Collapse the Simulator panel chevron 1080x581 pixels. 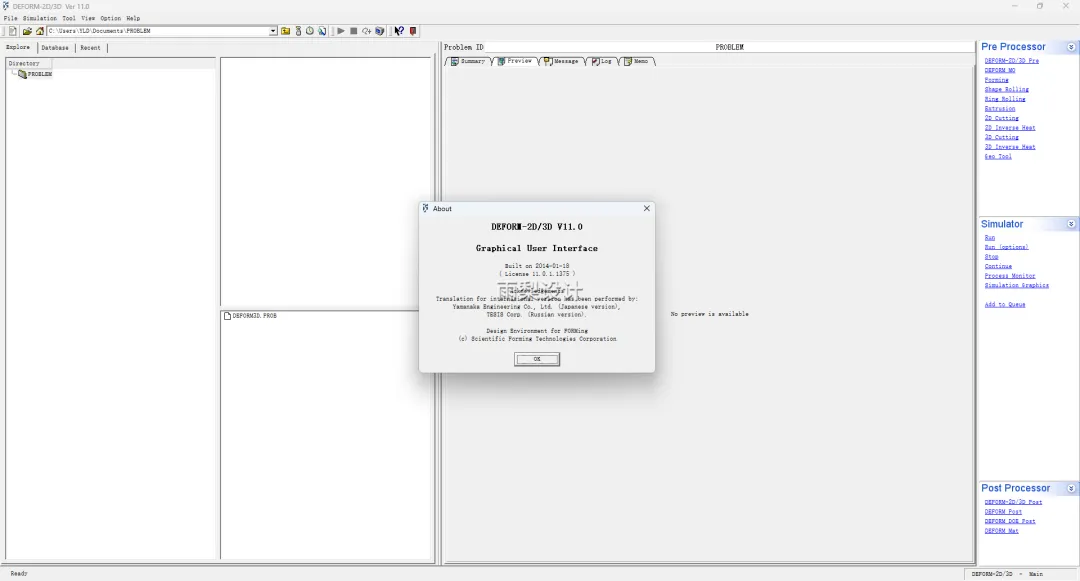(1071, 224)
